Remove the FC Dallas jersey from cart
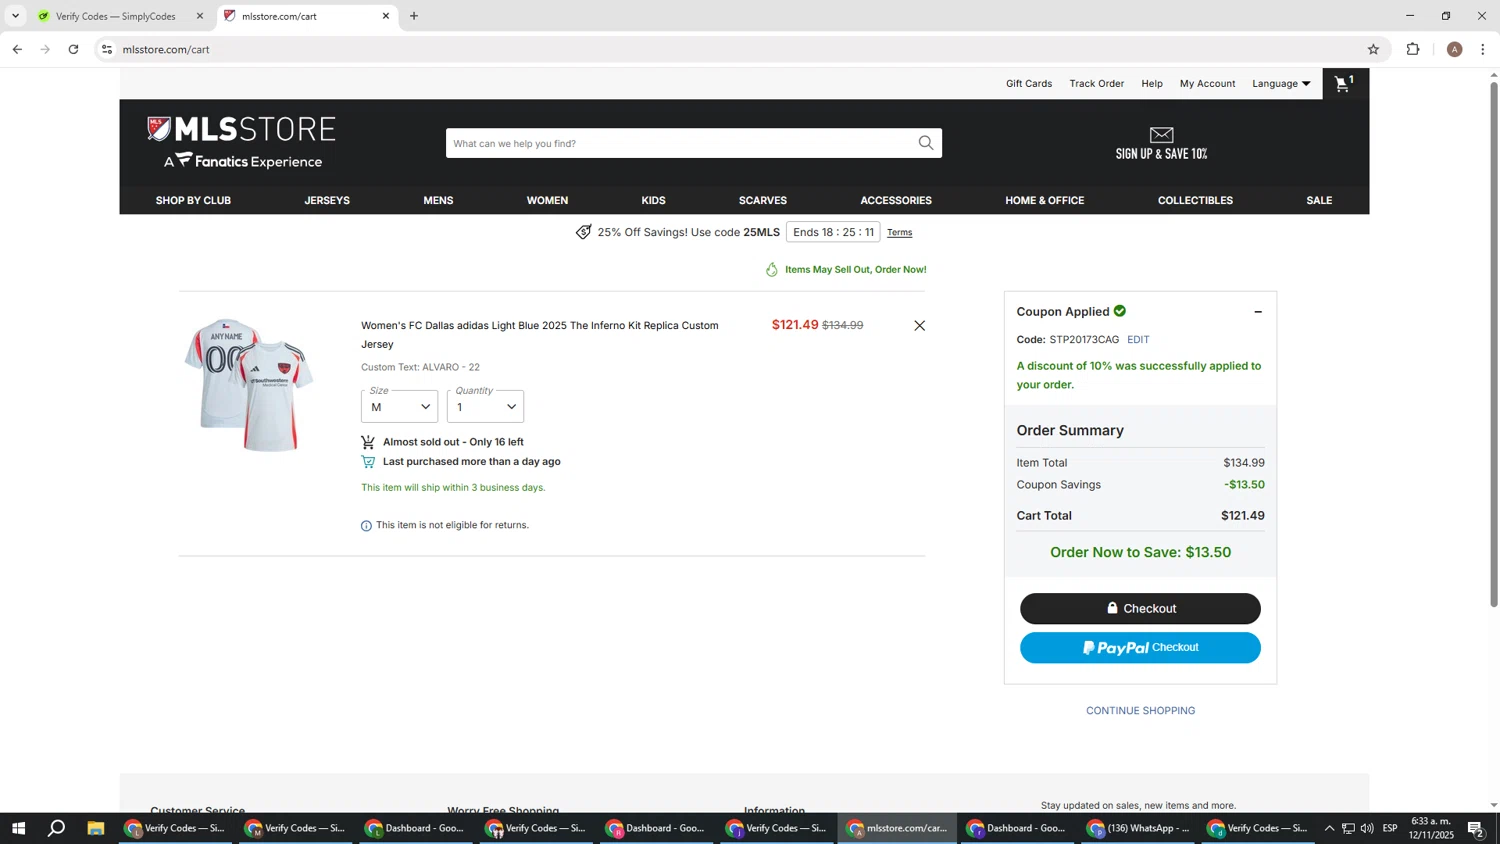The image size is (1500, 844). click(x=919, y=326)
